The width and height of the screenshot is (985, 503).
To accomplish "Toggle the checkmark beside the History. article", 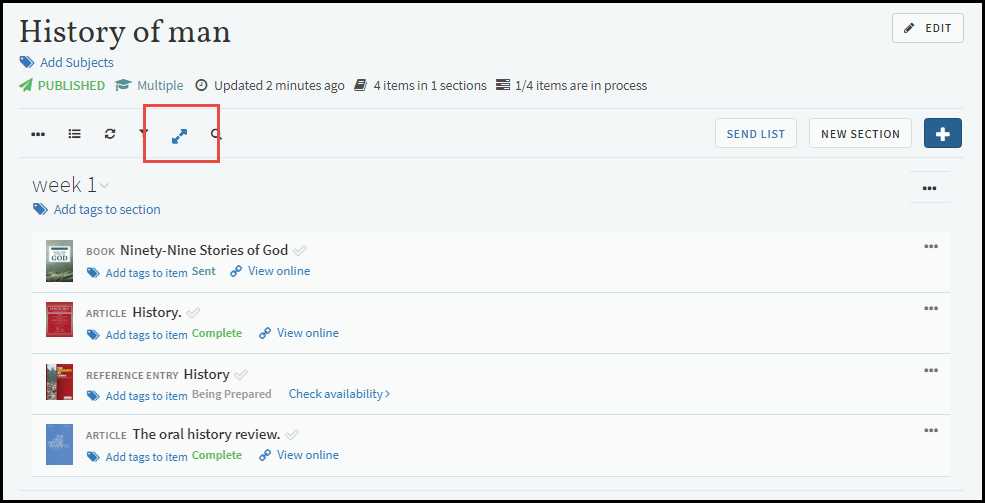I will (194, 313).
